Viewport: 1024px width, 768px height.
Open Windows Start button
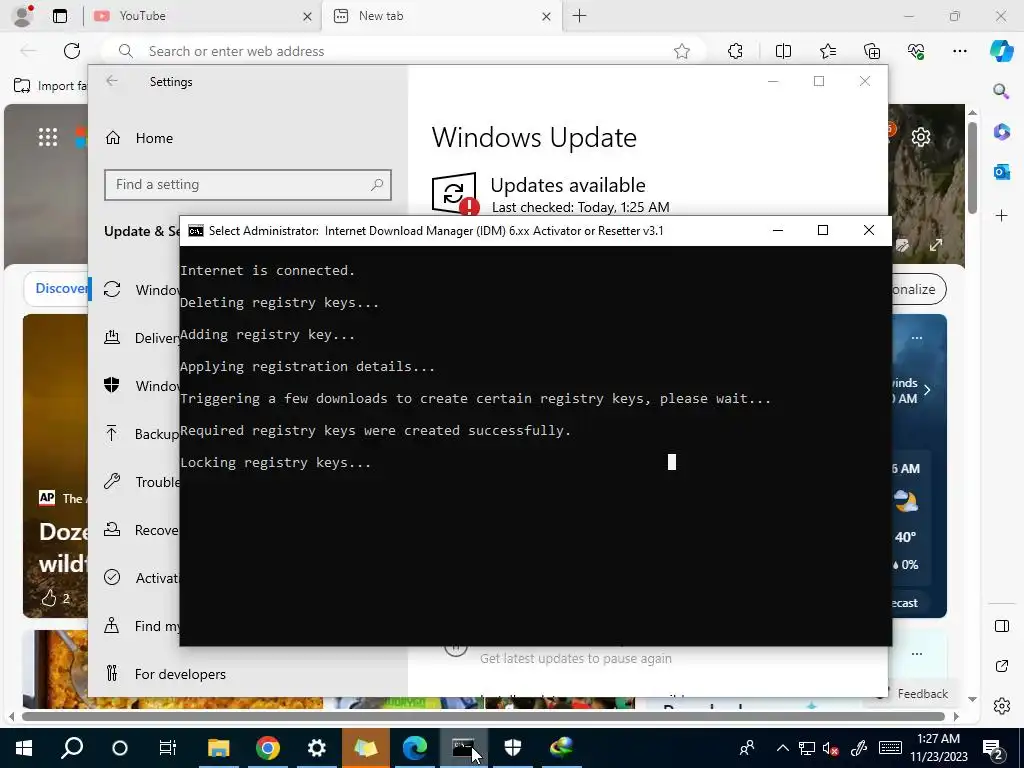[24, 748]
